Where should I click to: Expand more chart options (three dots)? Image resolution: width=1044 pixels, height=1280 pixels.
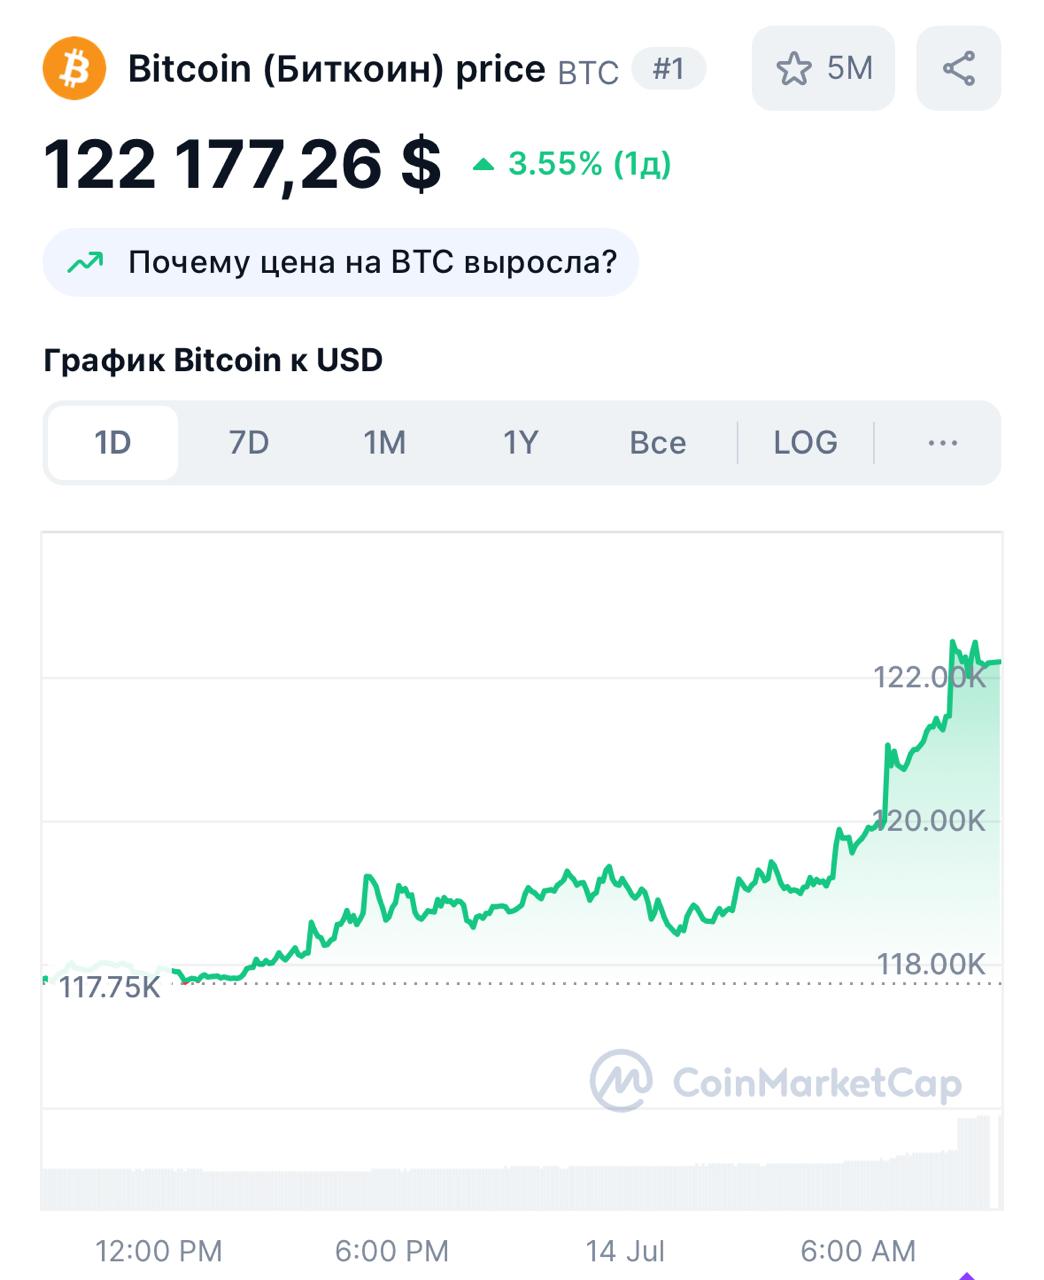[943, 442]
